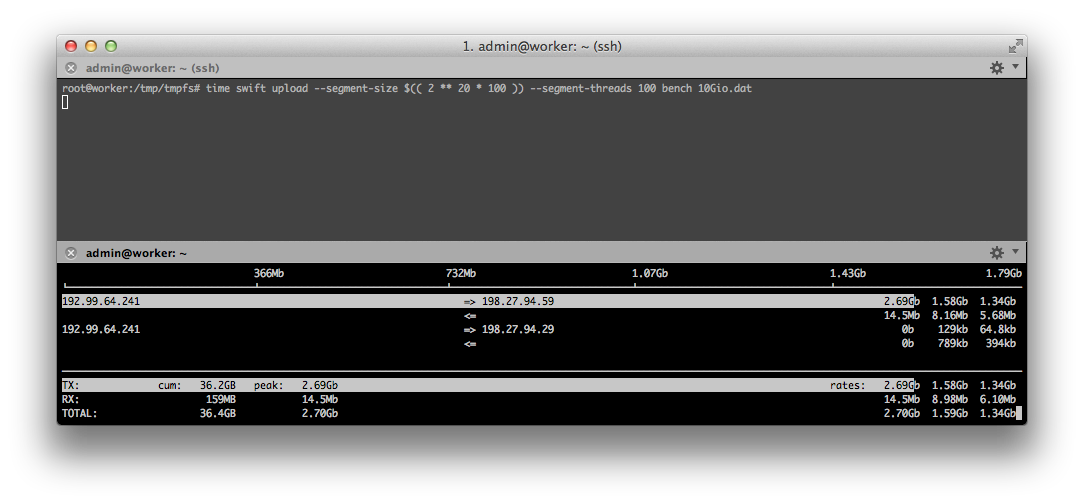Click the 1.59Gb total rate

click(949, 413)
